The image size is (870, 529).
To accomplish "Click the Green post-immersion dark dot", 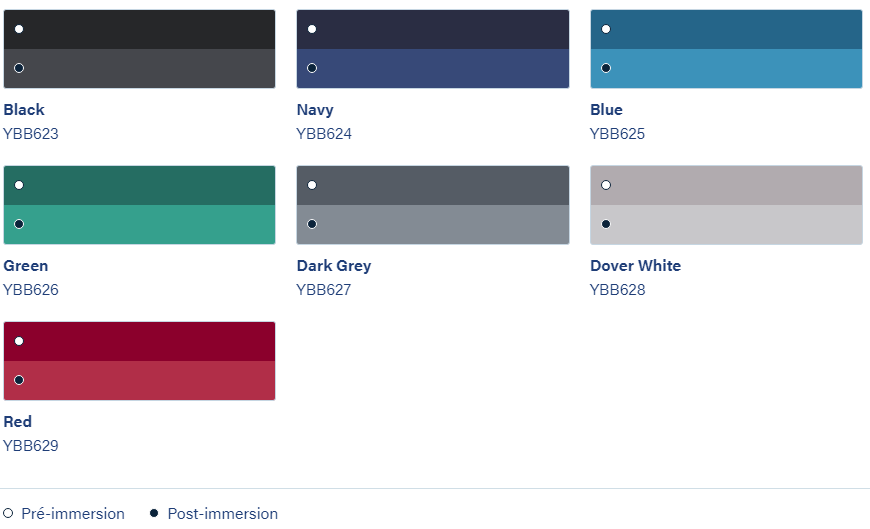I will pos(19,224).
